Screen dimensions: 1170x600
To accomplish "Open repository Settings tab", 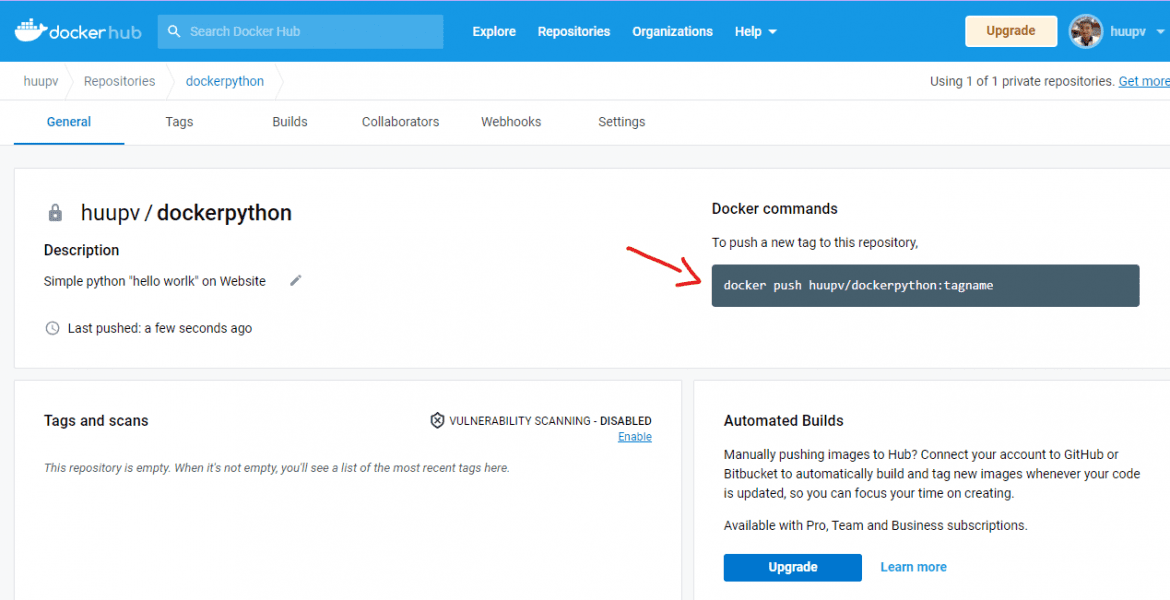I will (x=621, y=121).
